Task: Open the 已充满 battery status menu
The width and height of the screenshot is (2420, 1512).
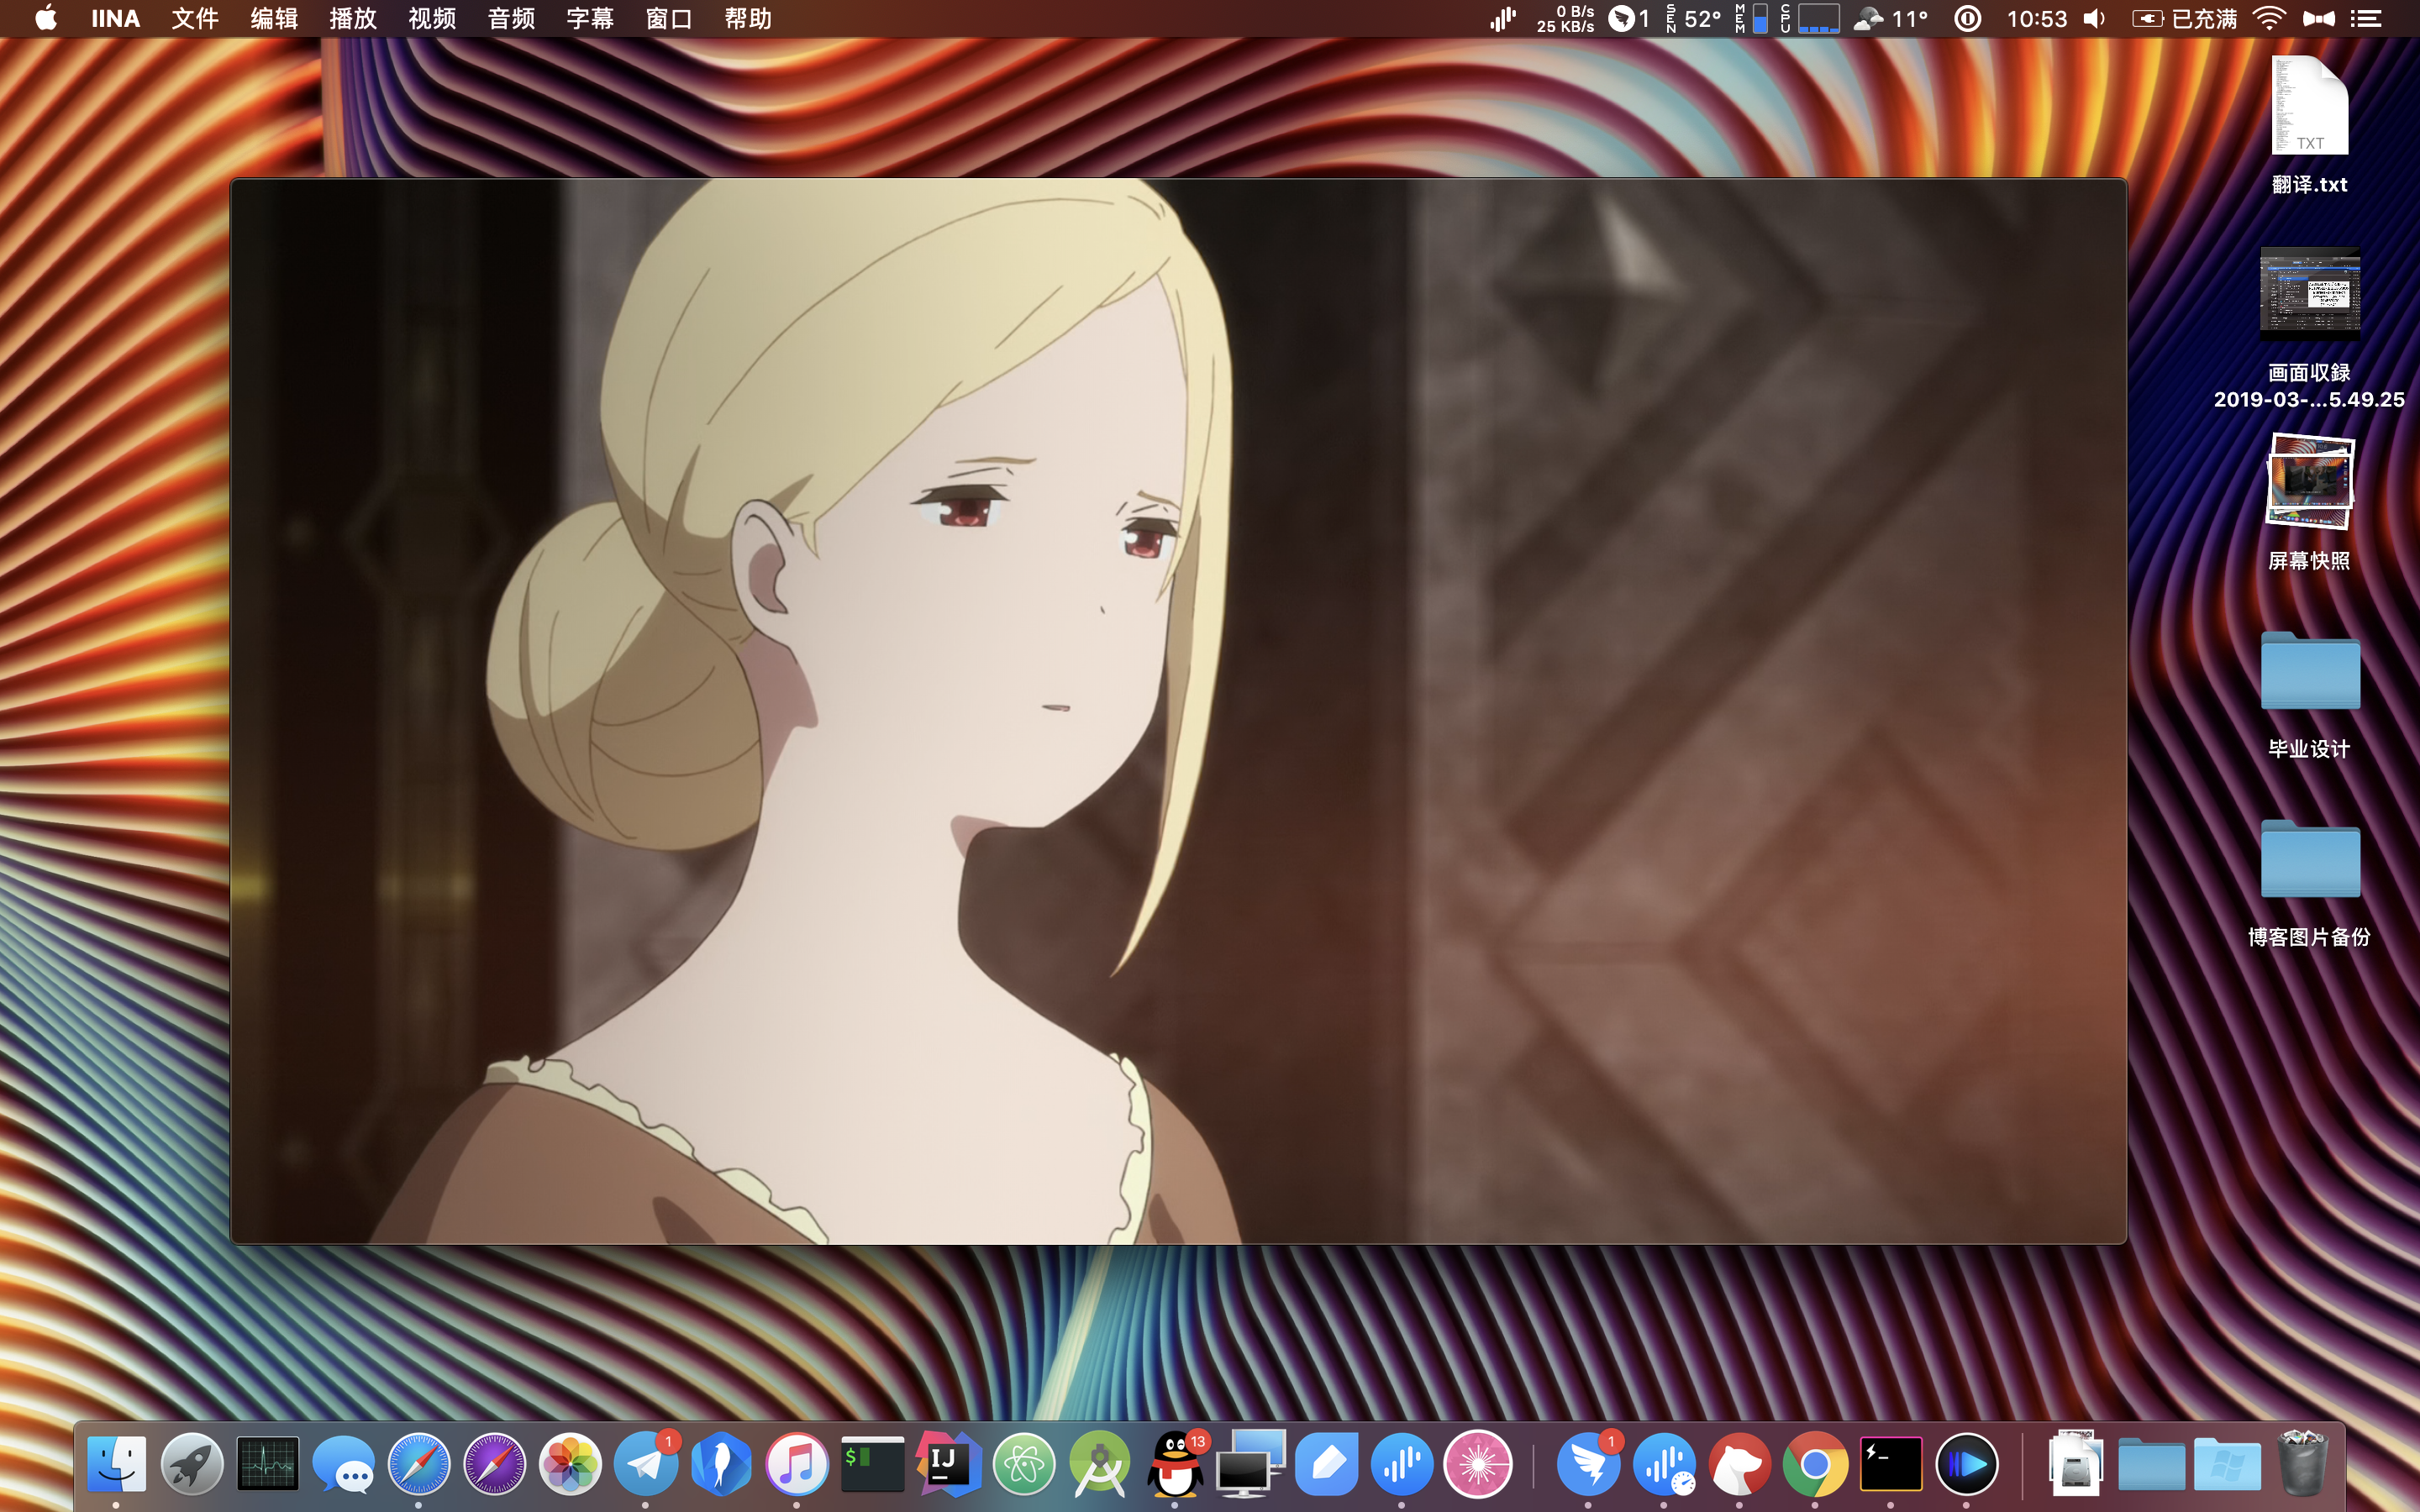Action: coord(2186,19)
